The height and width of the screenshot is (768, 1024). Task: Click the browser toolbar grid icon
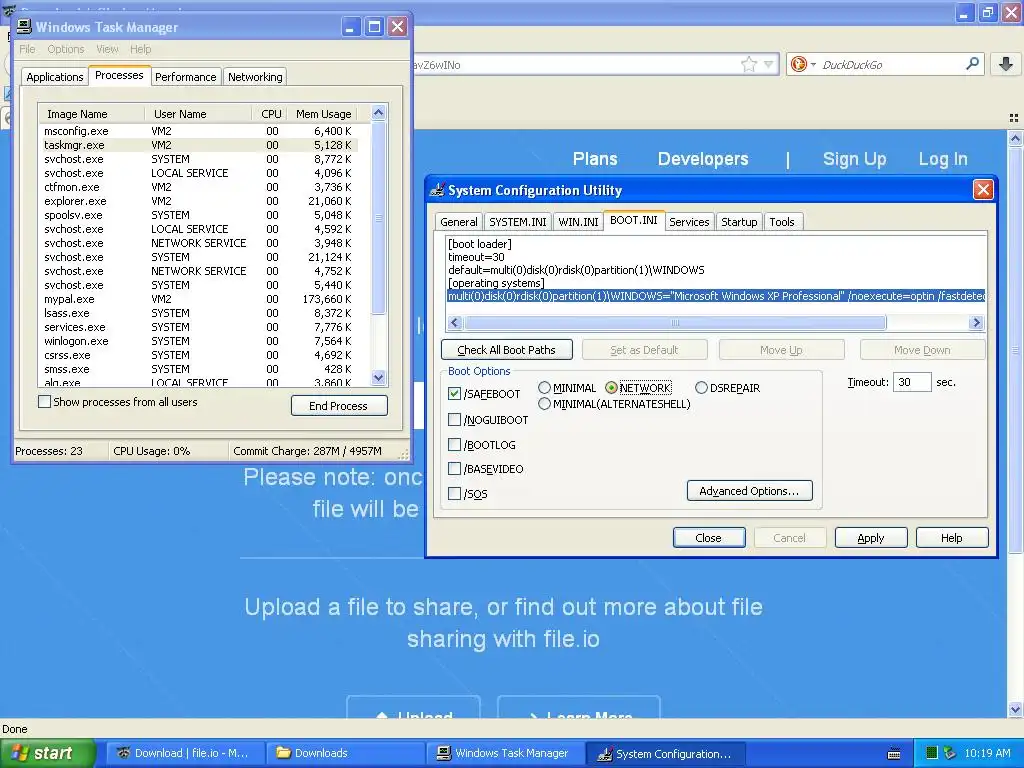[1014, 118]
